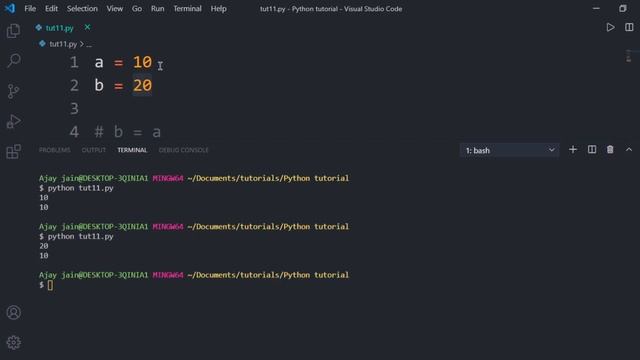Split the editor to the right

tap(629, 27)
